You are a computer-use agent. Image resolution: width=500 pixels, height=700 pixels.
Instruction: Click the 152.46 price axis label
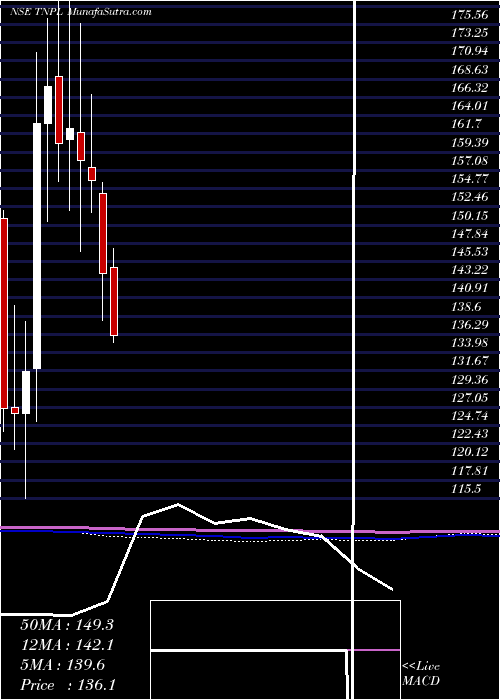coord(469,197)
